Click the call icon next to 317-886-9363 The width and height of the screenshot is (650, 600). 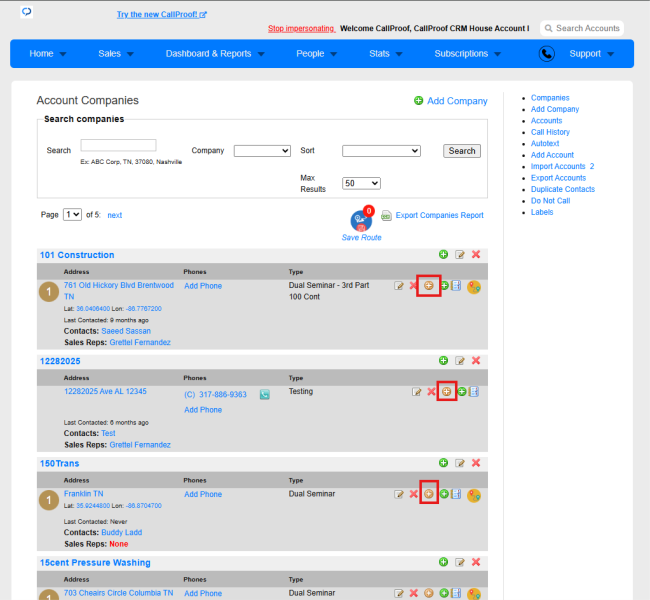(264, 394)
